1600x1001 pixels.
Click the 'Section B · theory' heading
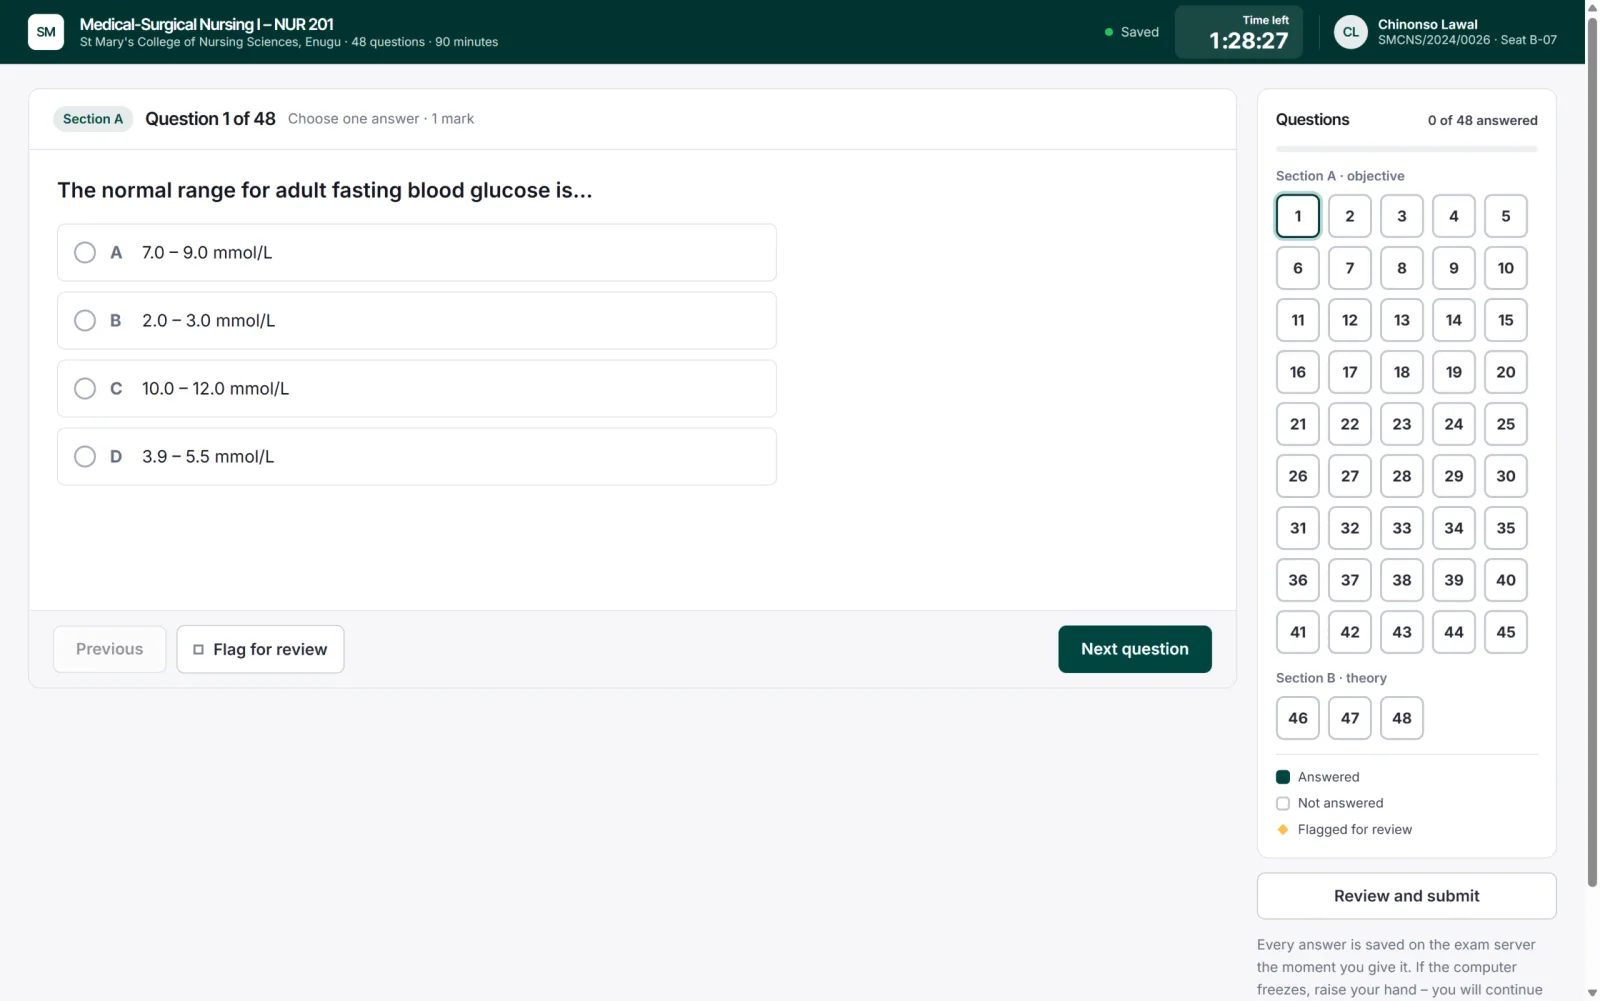[1331, 678]
